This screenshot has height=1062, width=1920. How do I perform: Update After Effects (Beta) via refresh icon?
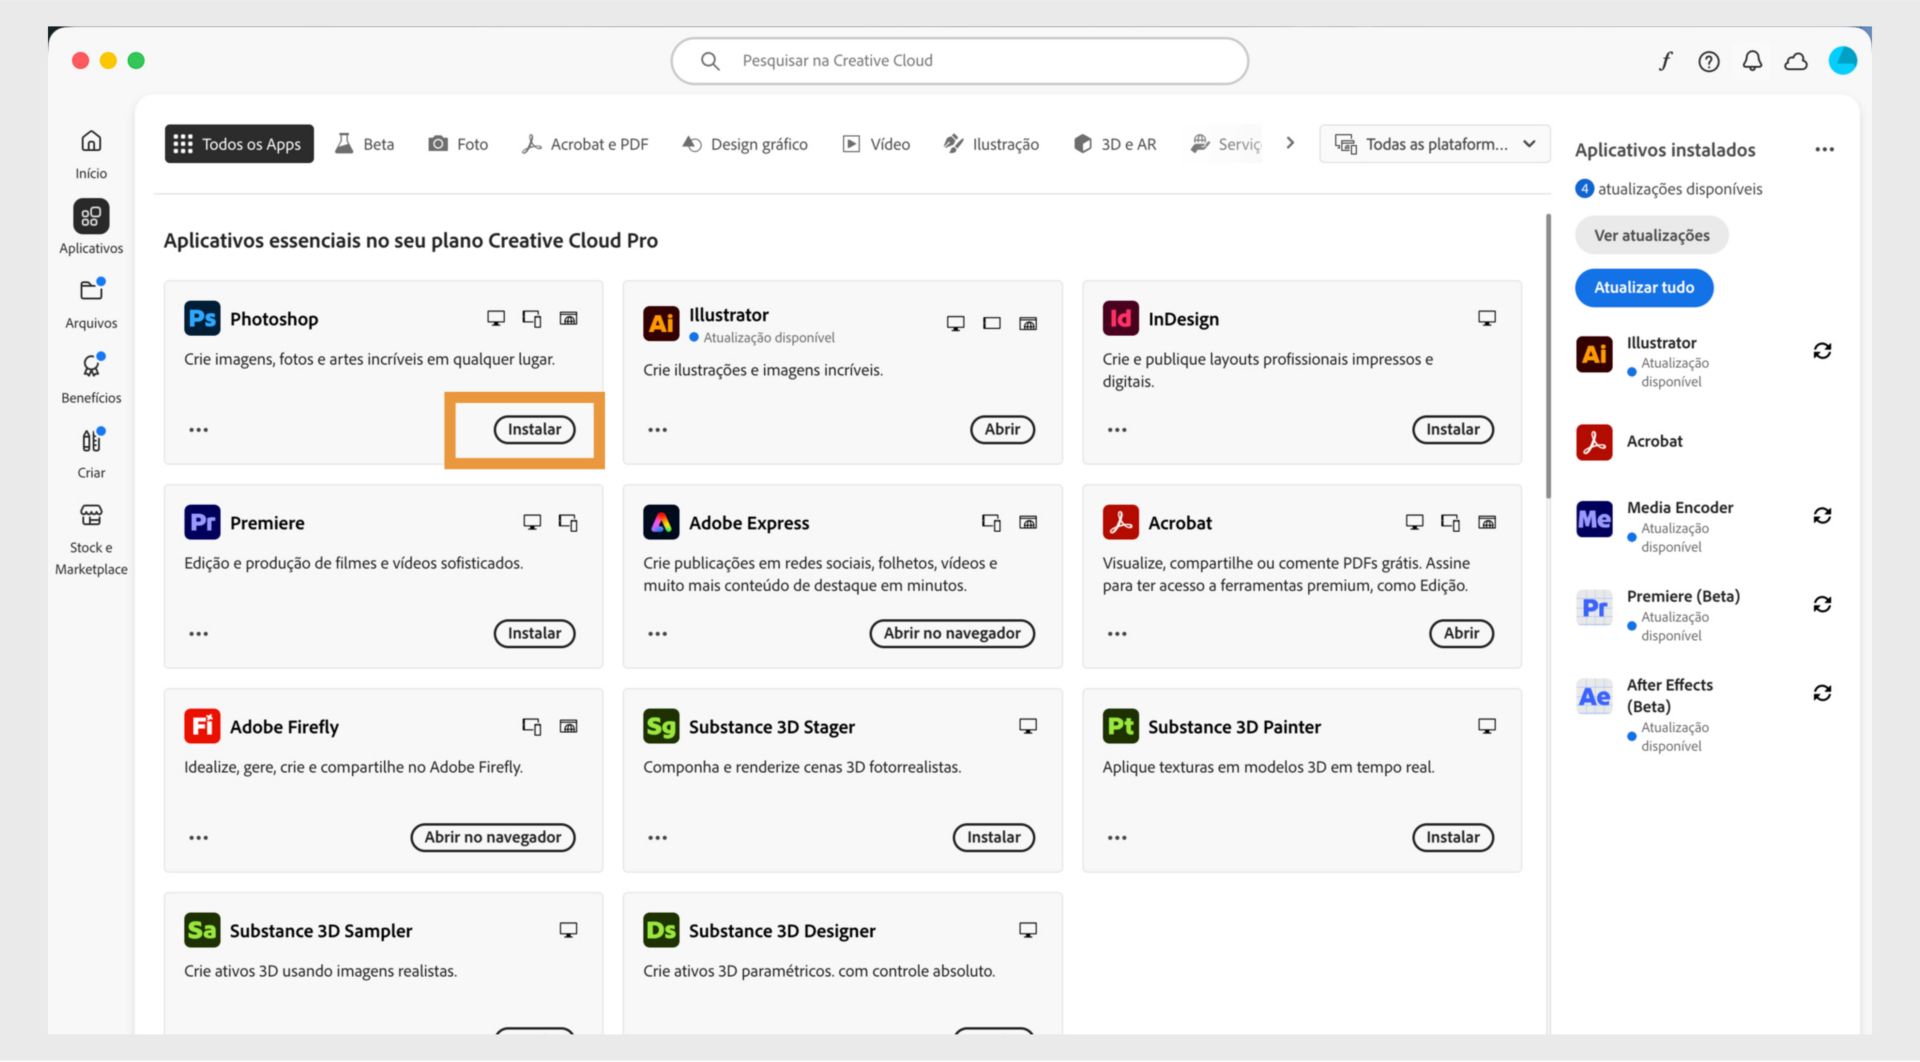coord(1822,693)
